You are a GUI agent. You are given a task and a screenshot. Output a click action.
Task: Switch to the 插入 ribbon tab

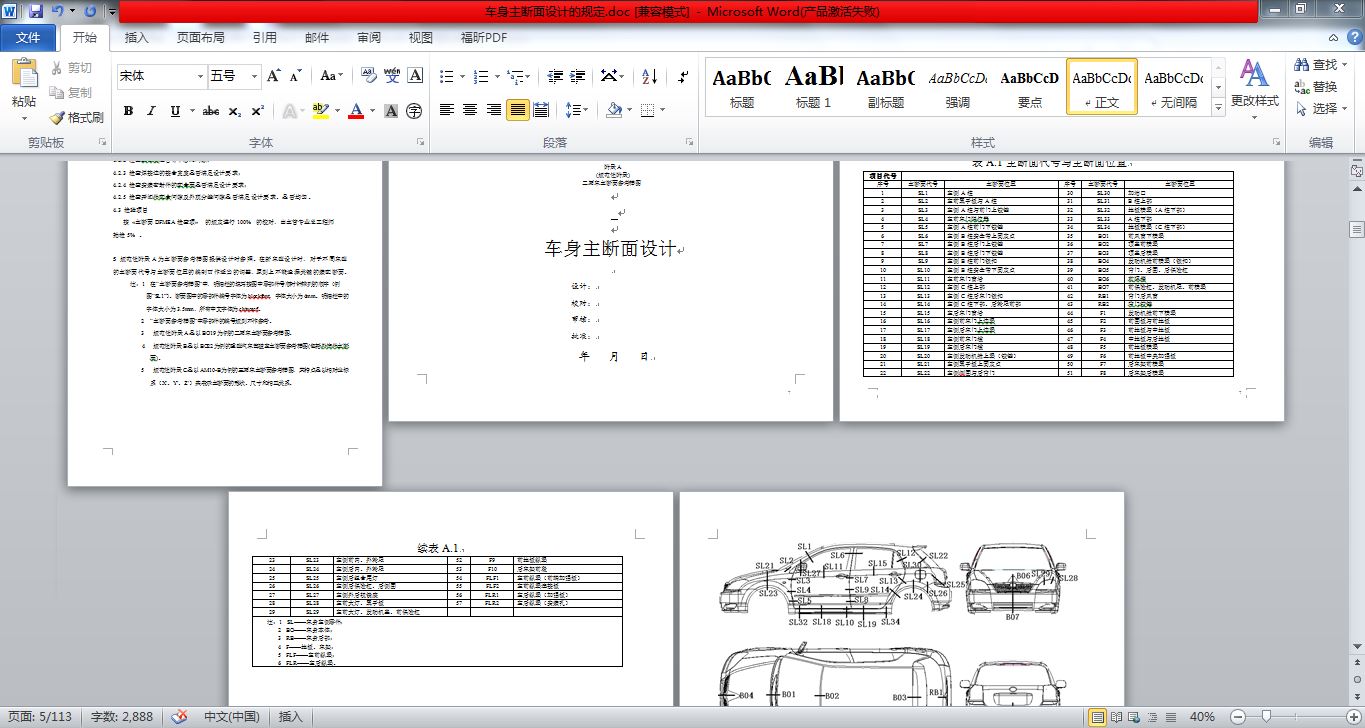[136, 38]
